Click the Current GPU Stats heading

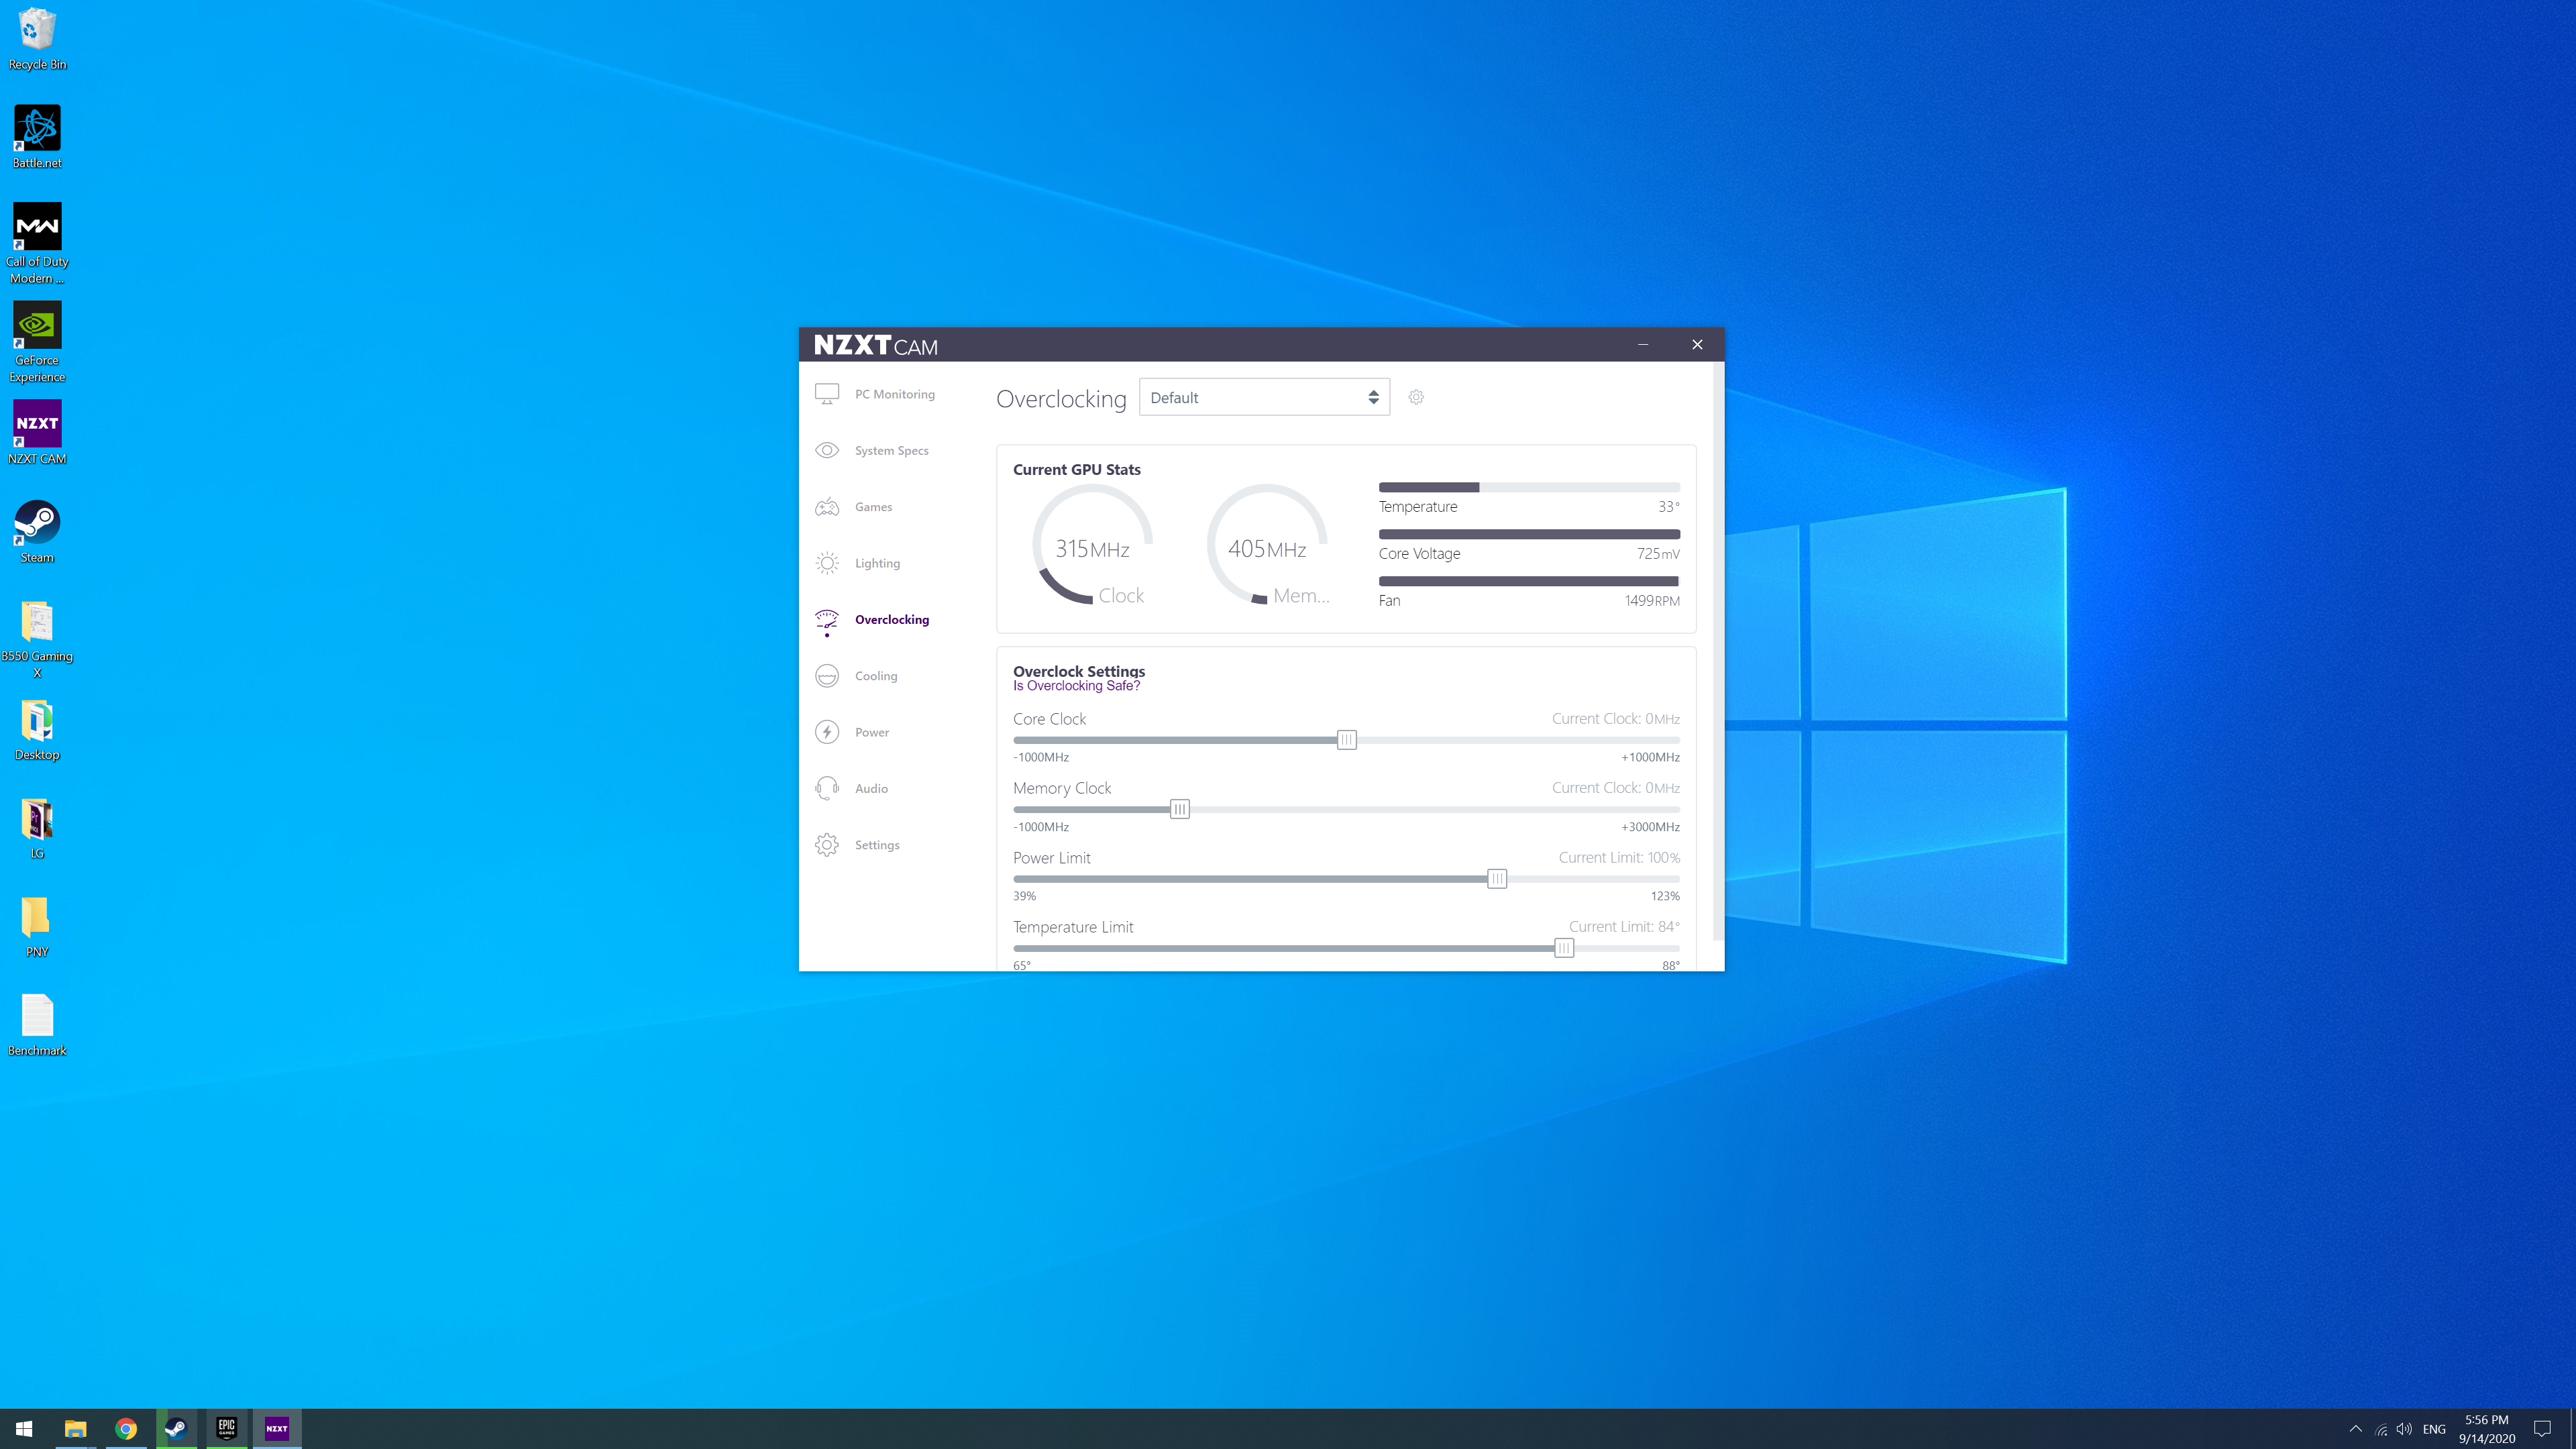tap(1076, 469)
